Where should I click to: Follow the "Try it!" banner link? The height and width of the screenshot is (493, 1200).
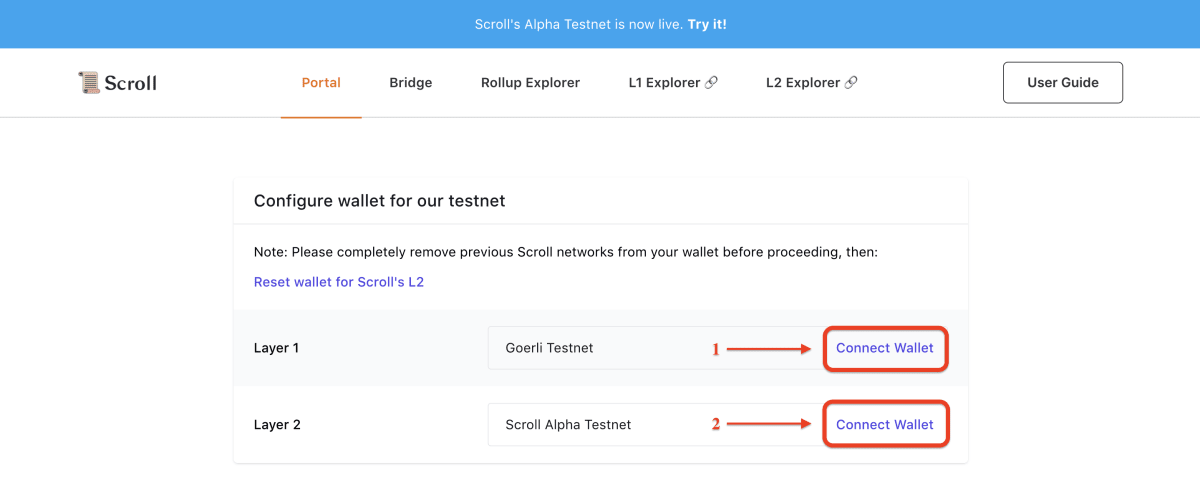tap(707, 23)
